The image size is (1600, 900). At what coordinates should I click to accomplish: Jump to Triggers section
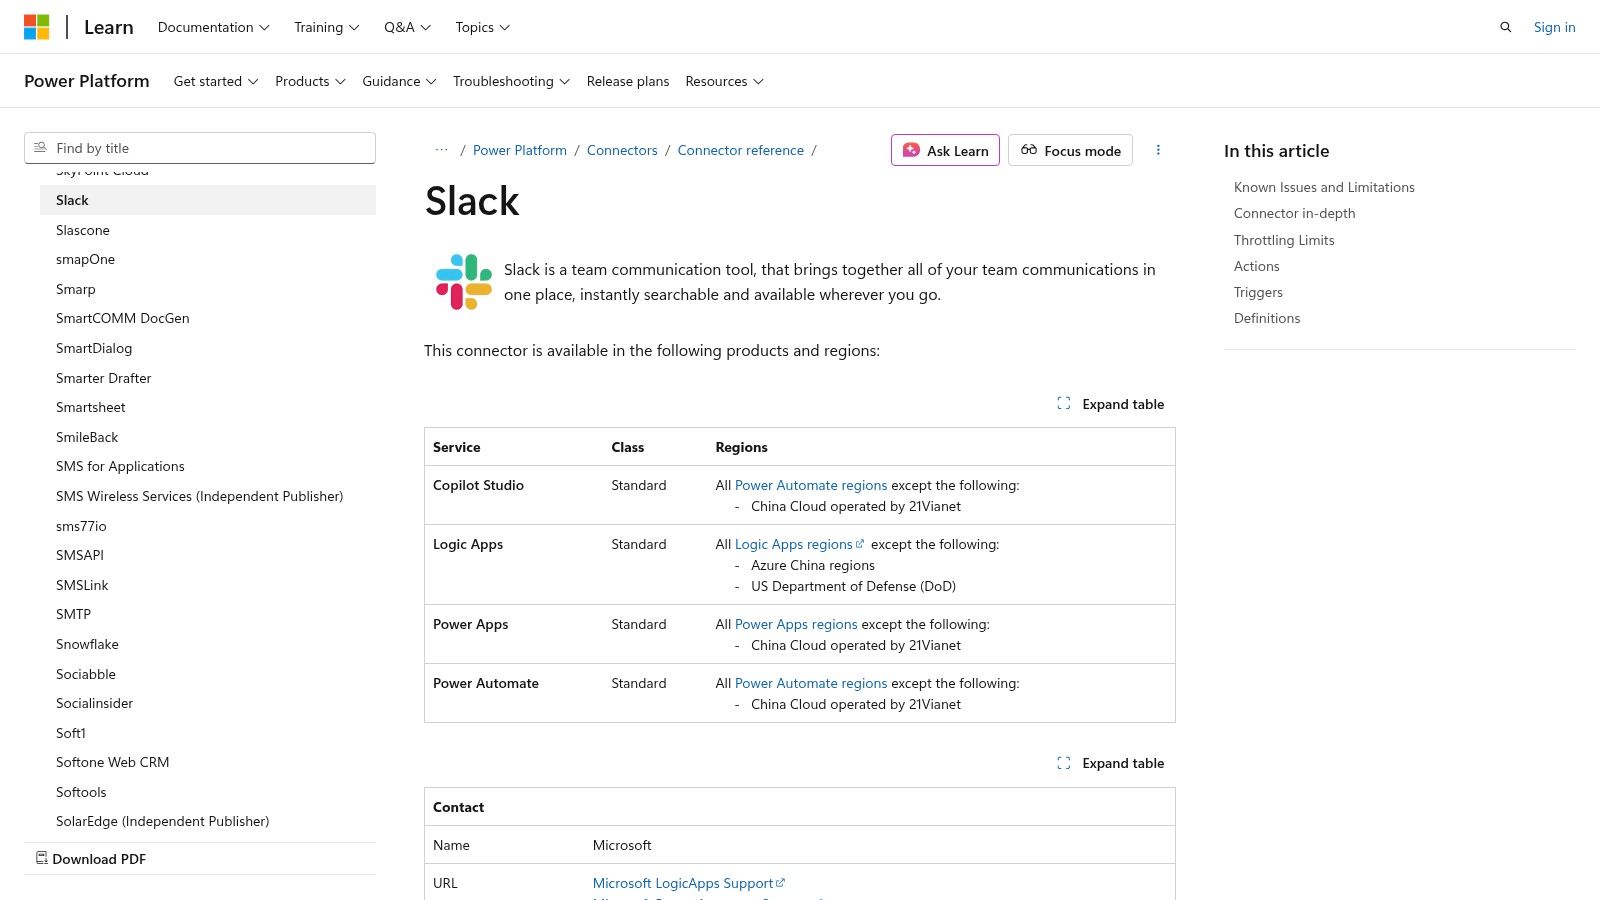[x=1258, y=292]
